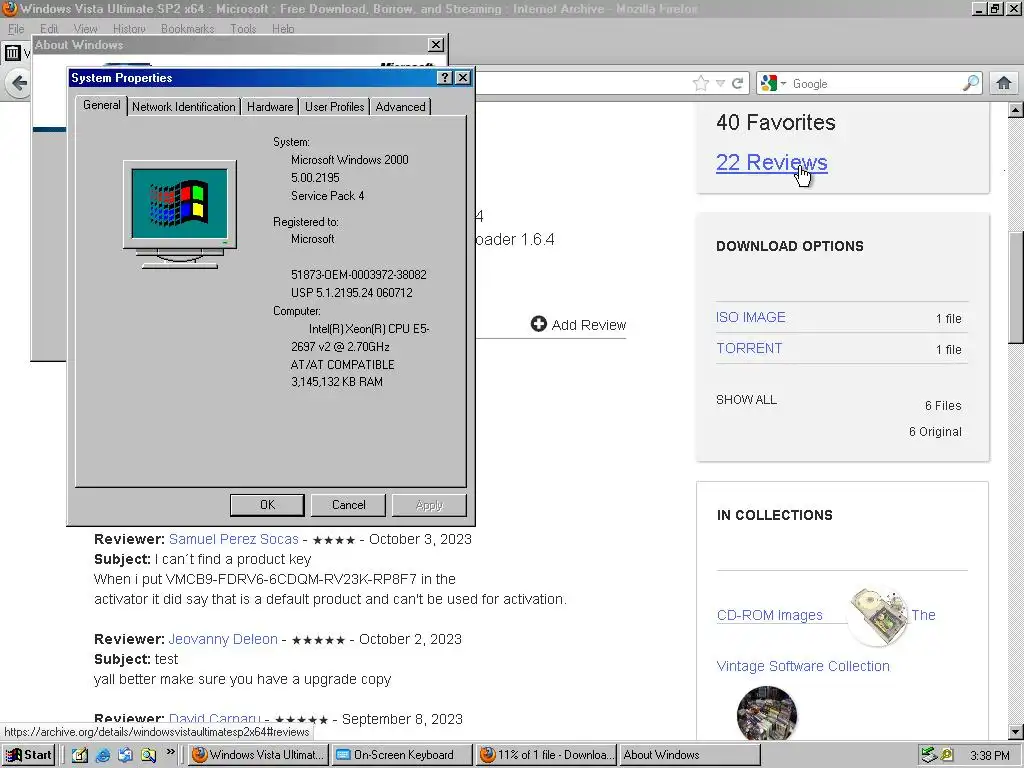The height and width of the screenshot is (768, 1024).
Task: Open the Bookmarks menu
Action: tap(187, 29)
